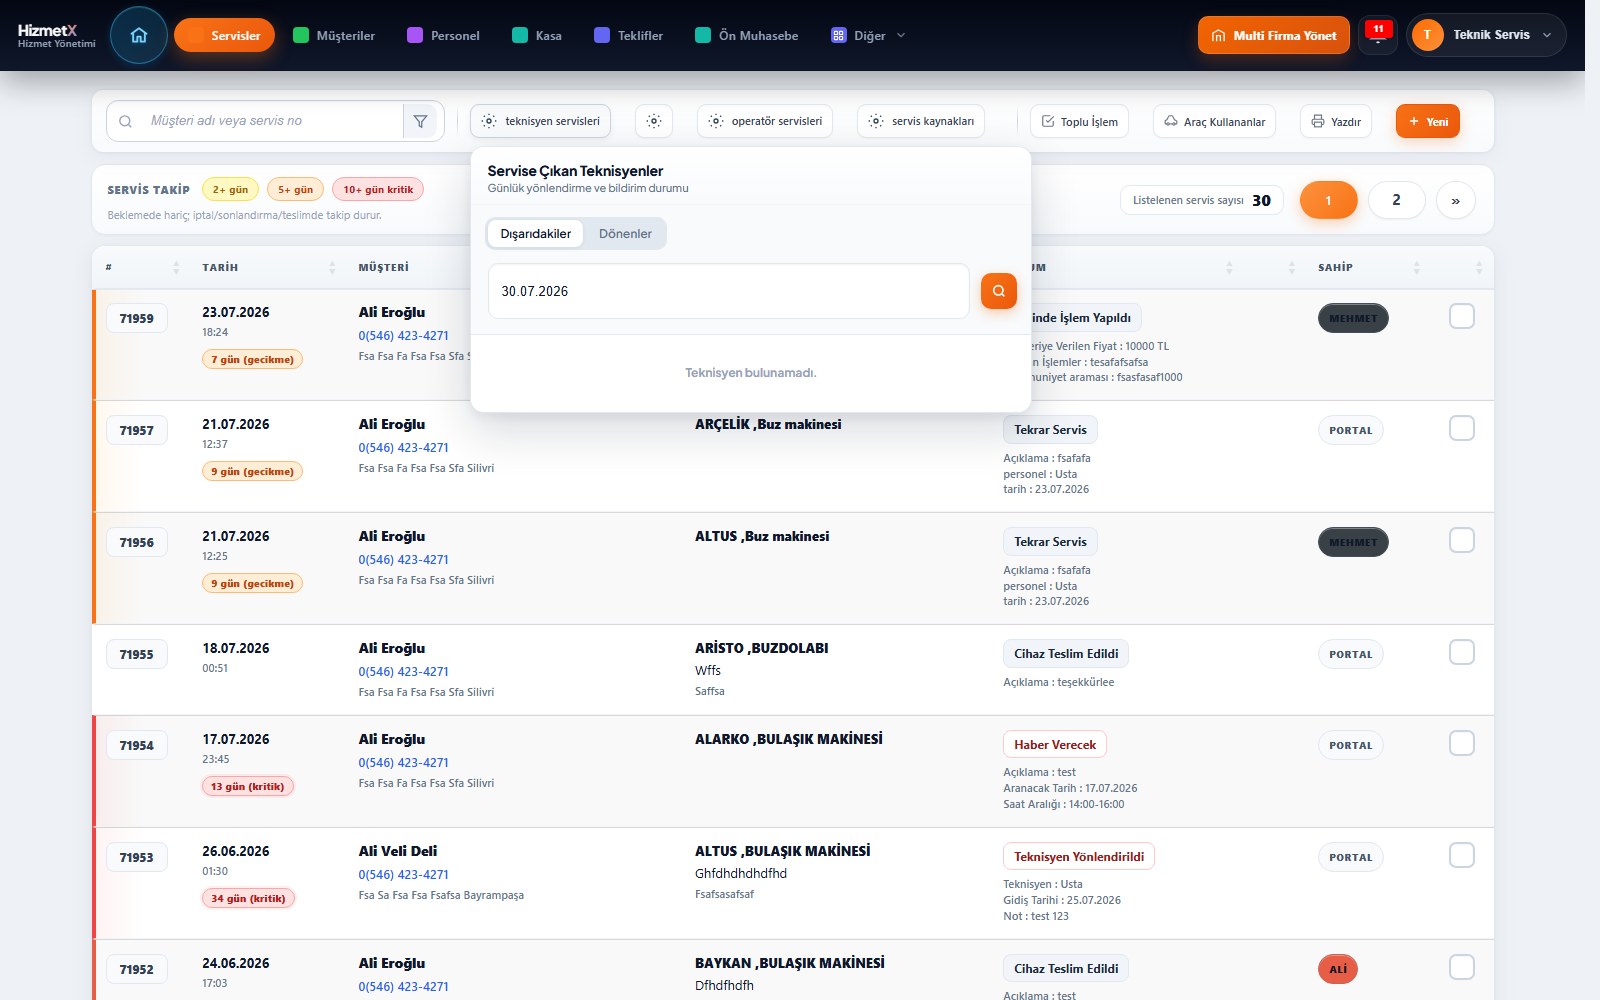1600x1000 pixels.
Task: Open the Personel section
Action: click(444, 35)
